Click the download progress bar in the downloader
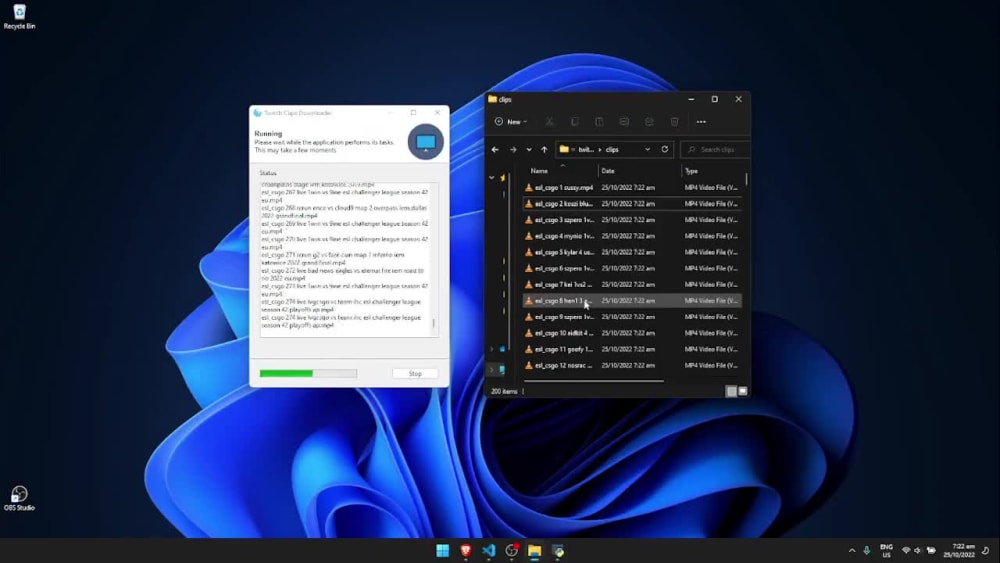The image size is (1000, 563). coord(308,374)
